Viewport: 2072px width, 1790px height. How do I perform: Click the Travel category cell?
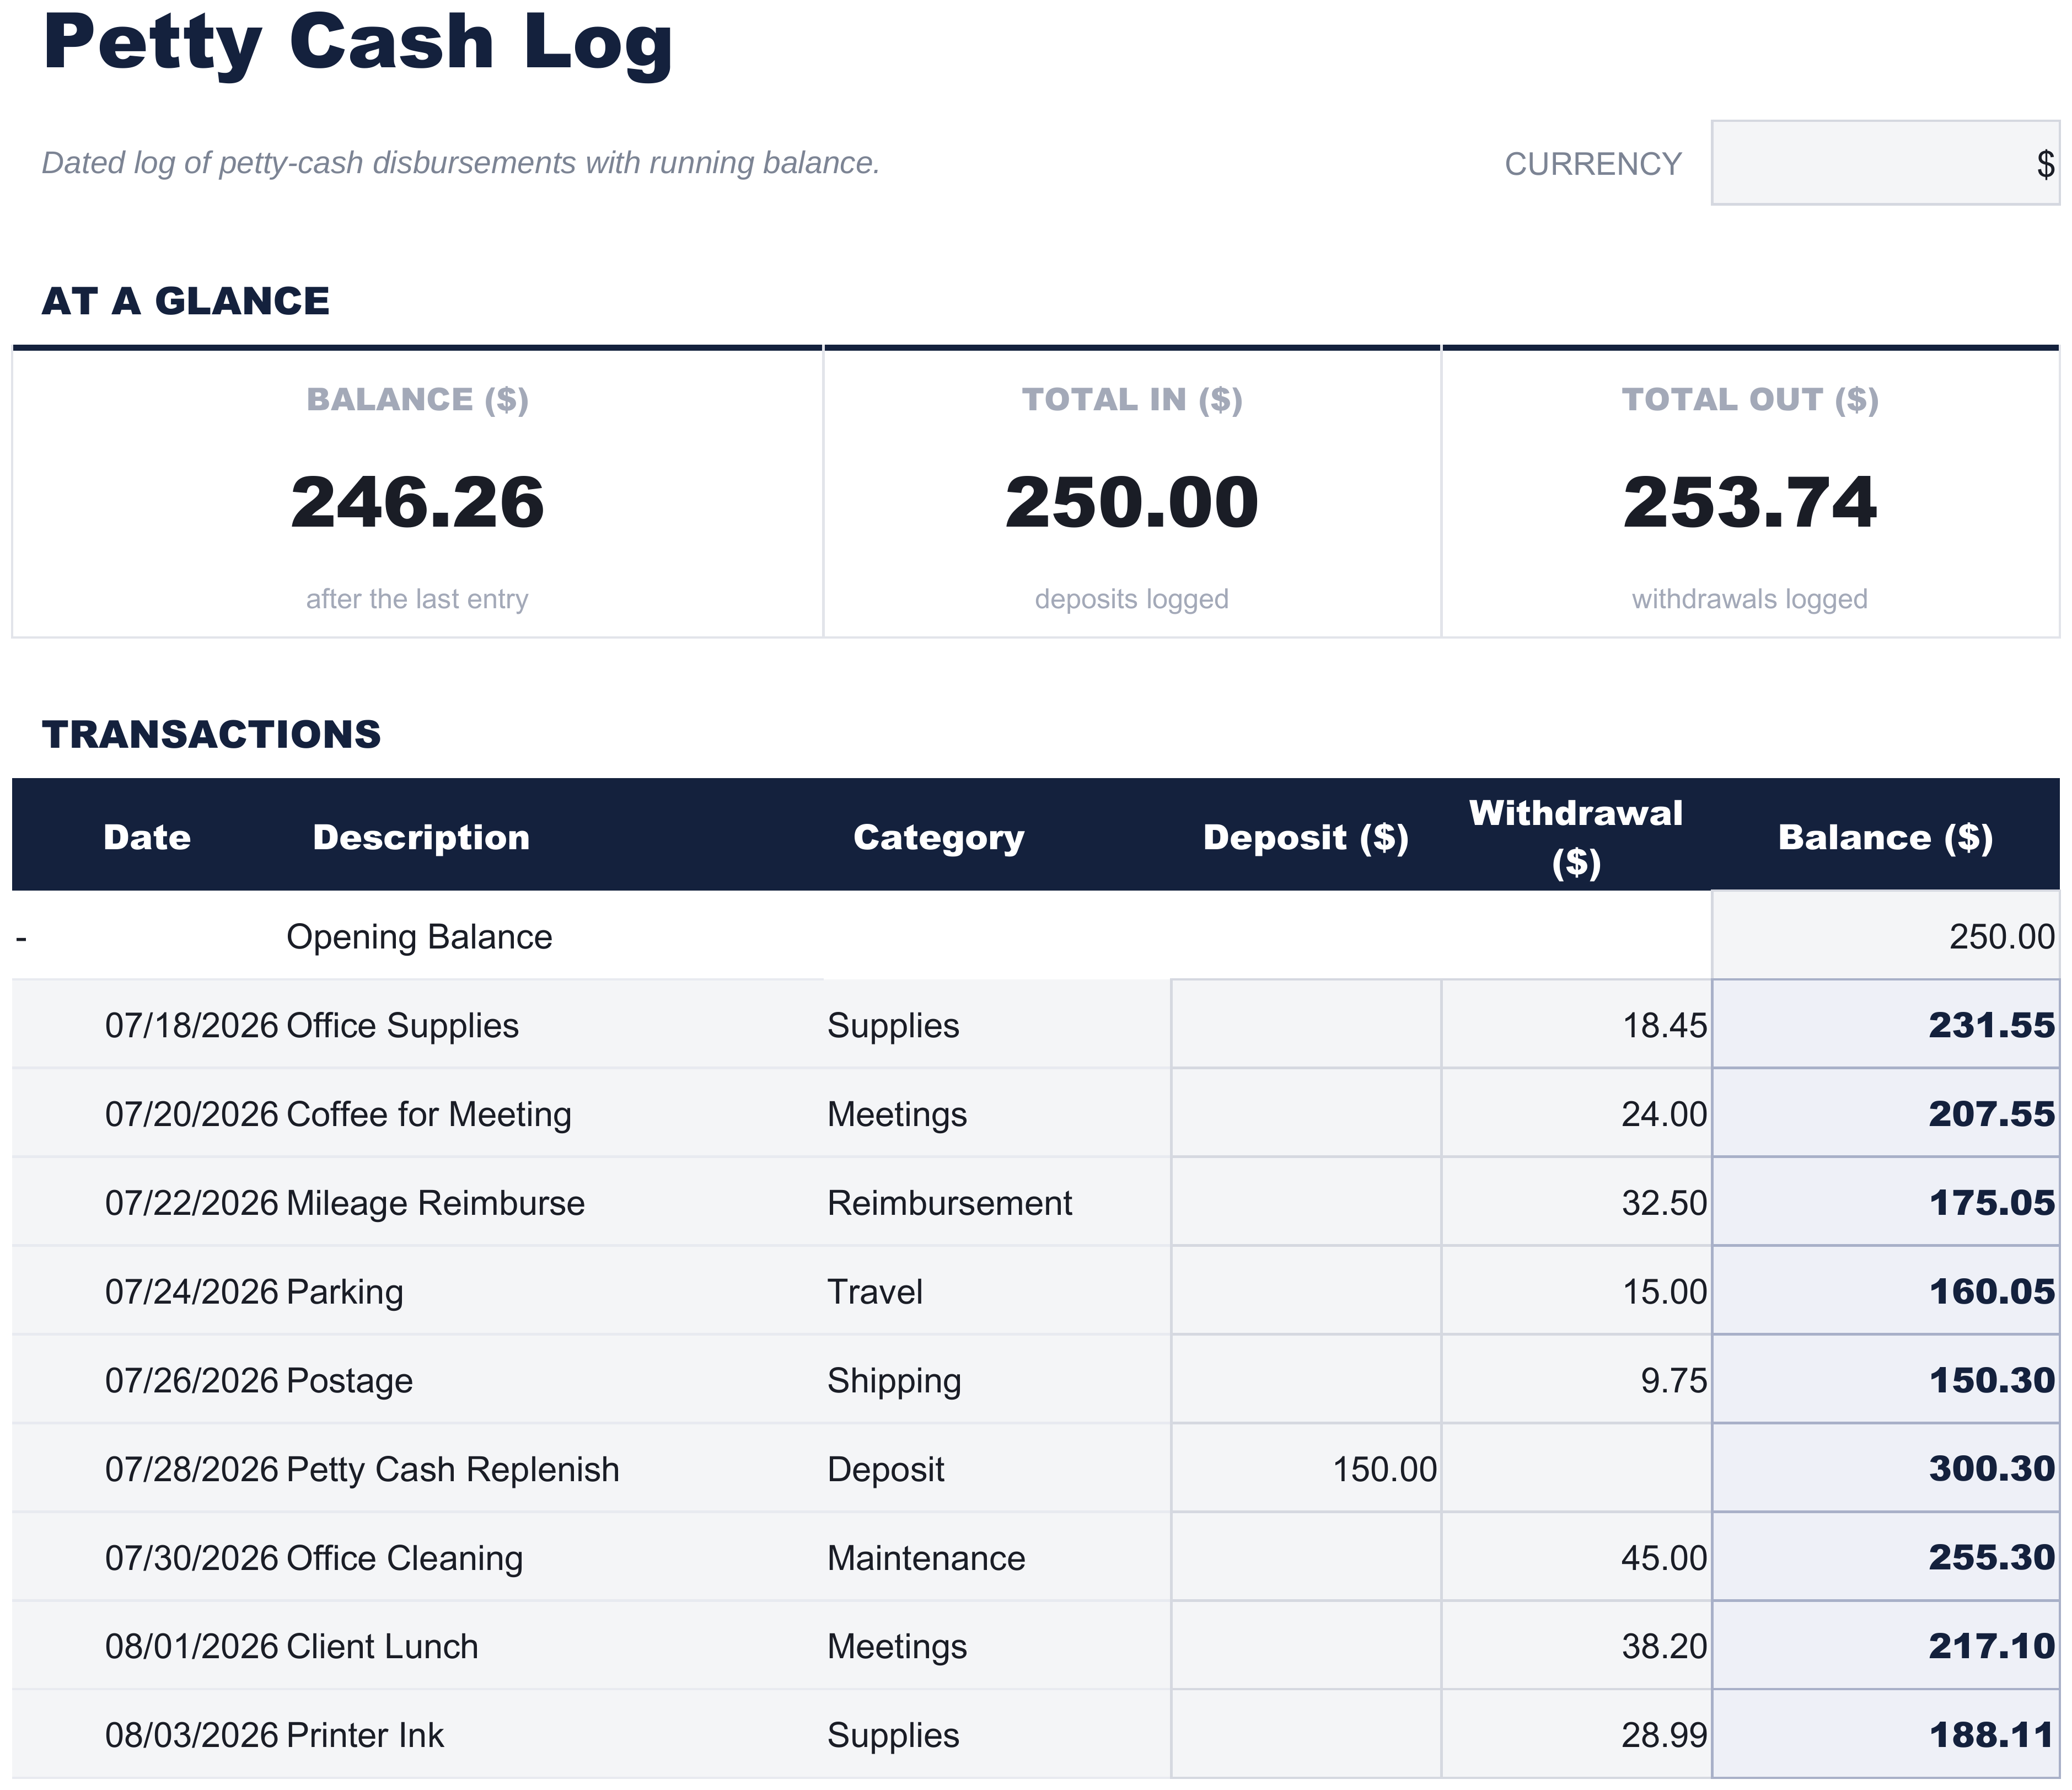click(997, 1291)
